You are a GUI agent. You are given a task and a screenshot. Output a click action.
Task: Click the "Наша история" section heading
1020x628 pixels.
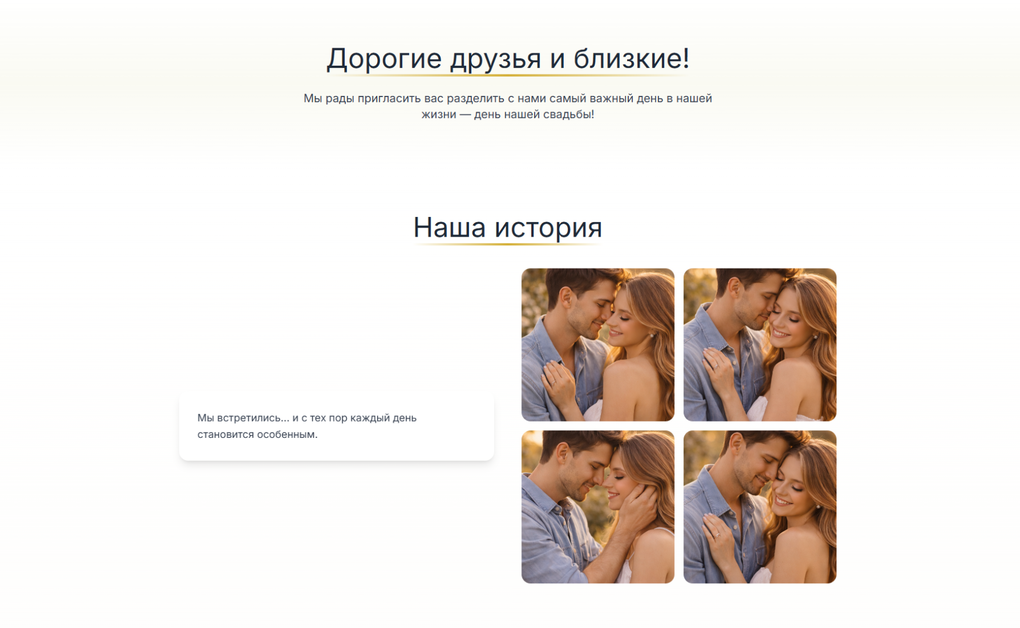tap(507, 227)
